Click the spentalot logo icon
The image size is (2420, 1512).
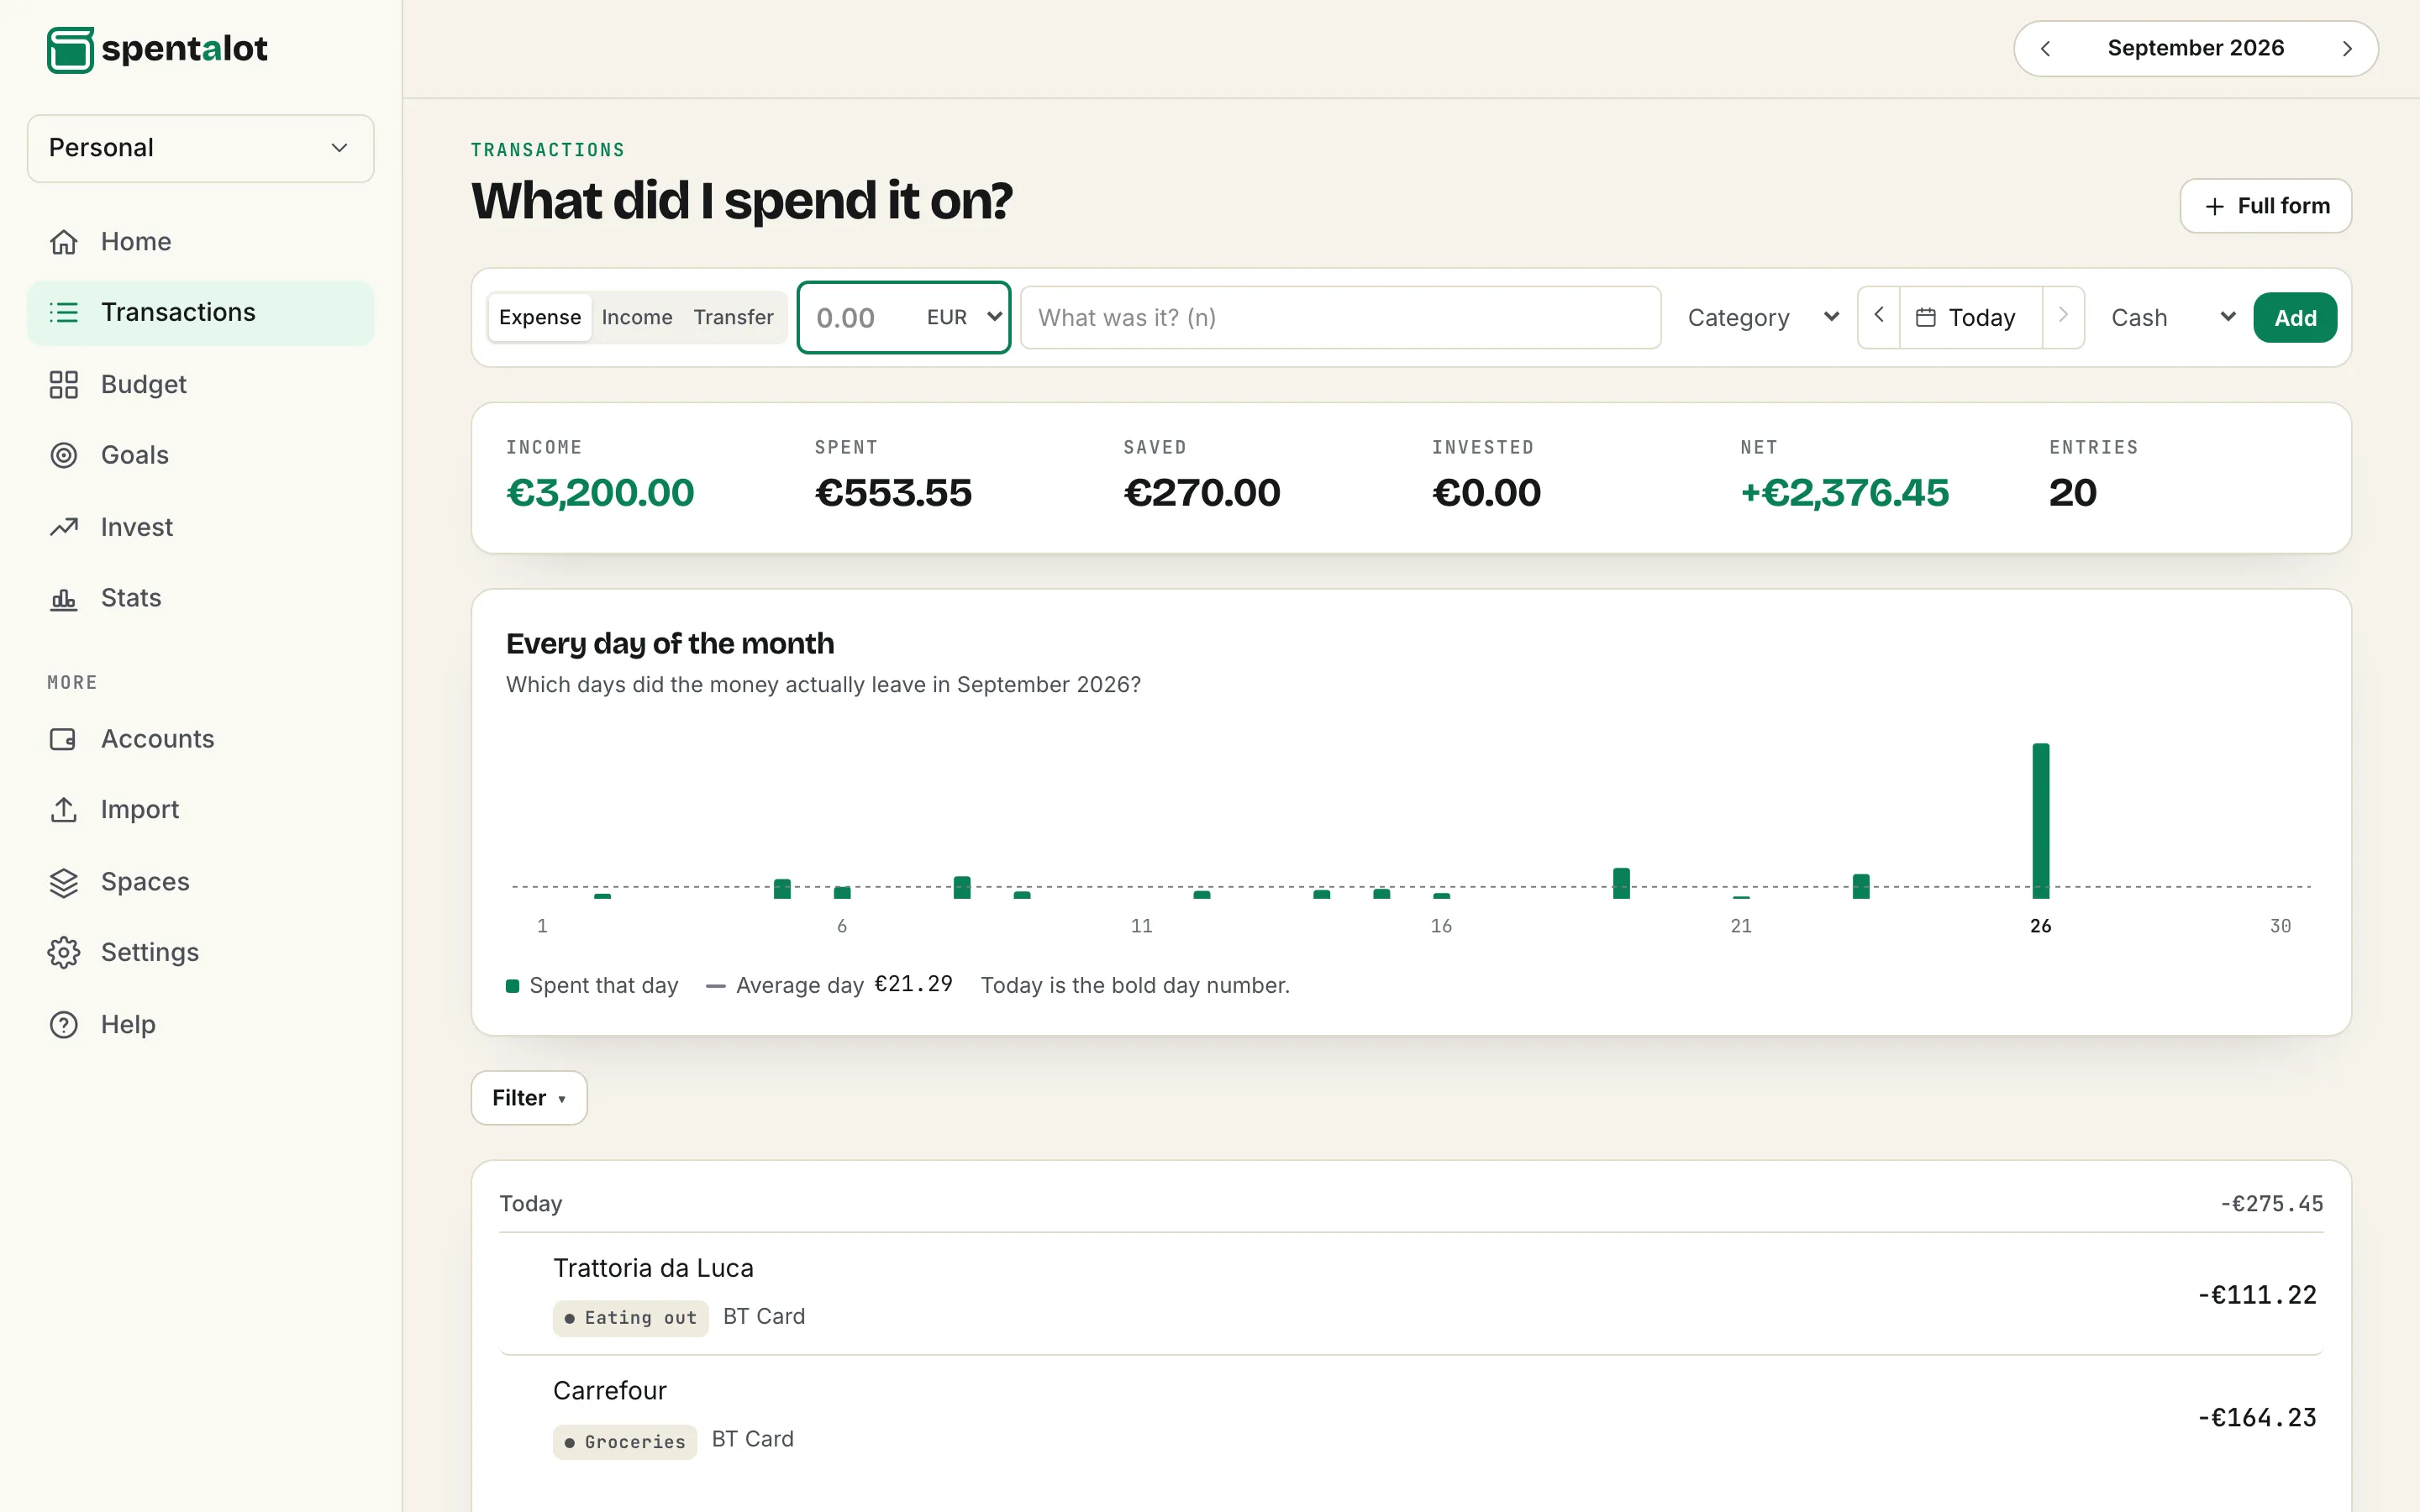coord(70,49)
